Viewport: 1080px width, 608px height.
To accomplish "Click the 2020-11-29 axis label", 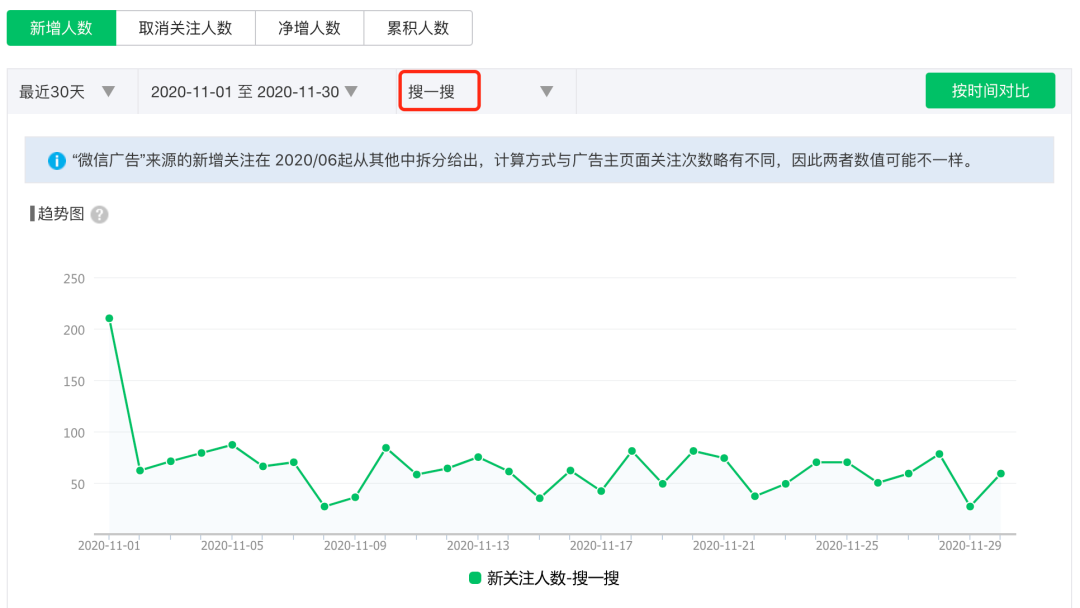I will click(x=970, y=546).
